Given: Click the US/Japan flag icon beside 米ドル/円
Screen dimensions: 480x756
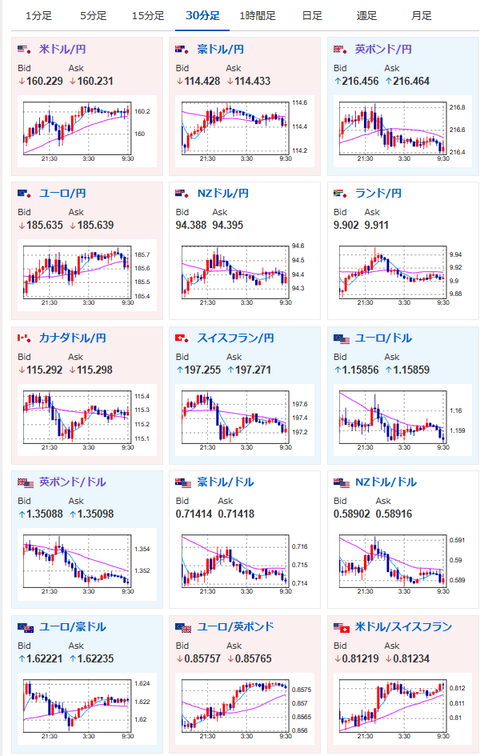Looking at the screenshot, I should pyautogui.click(x=25, y=49).
